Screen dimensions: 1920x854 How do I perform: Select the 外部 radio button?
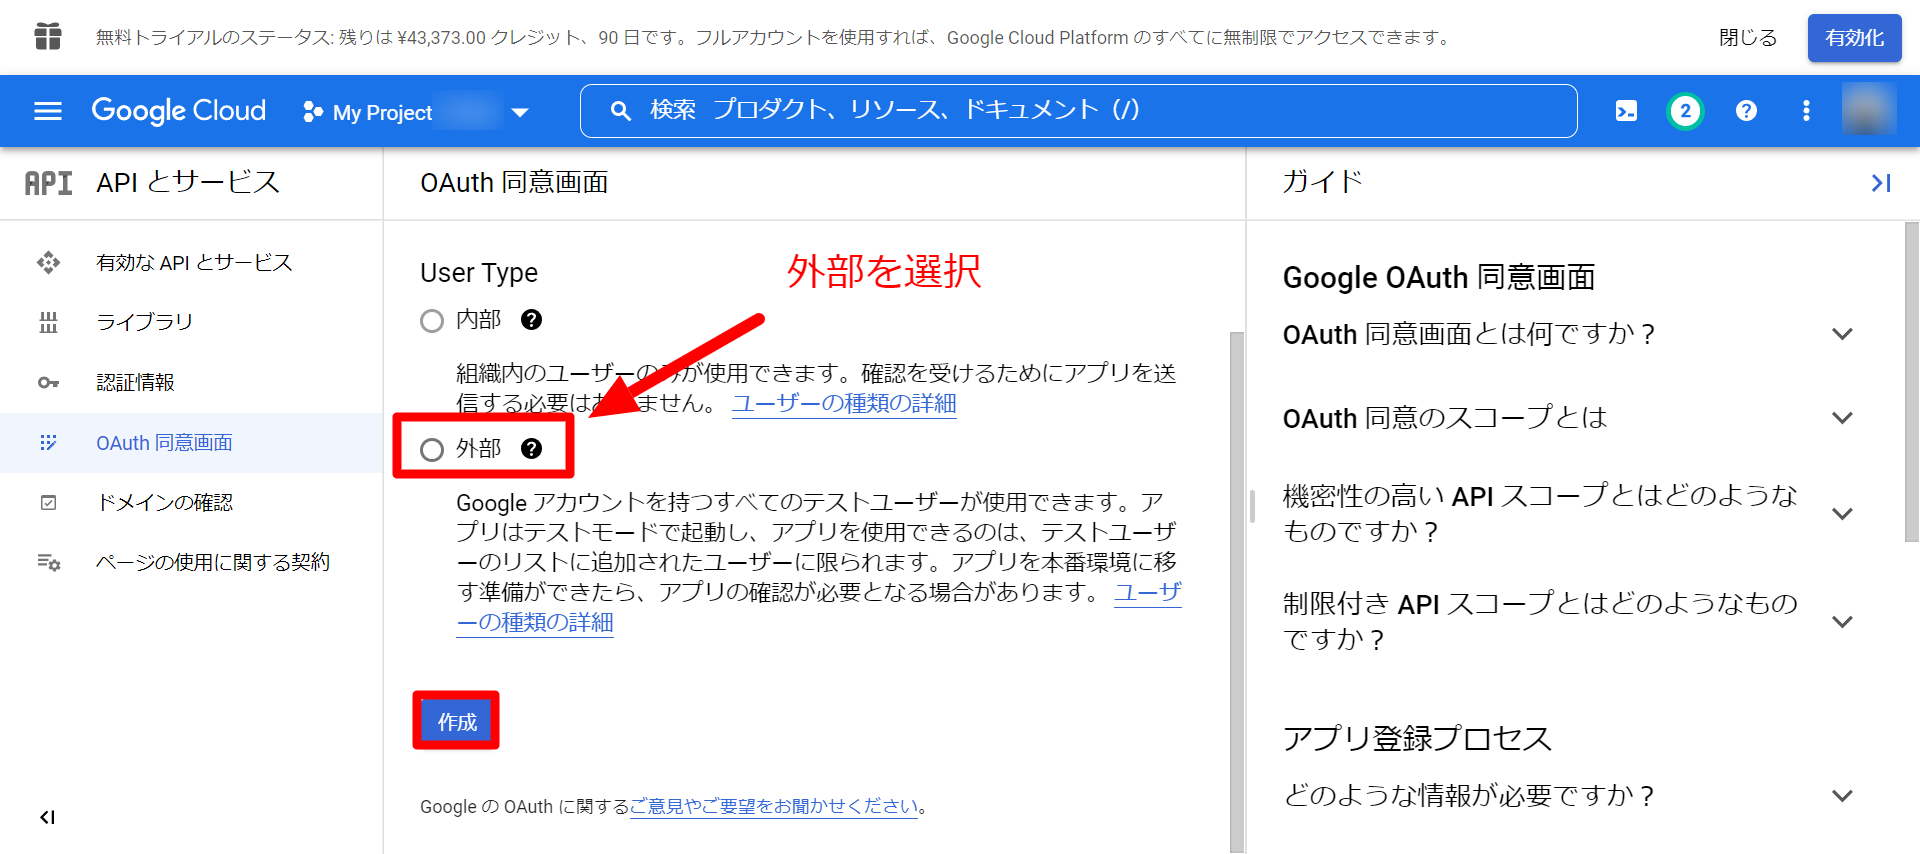(x=432, y=450)
